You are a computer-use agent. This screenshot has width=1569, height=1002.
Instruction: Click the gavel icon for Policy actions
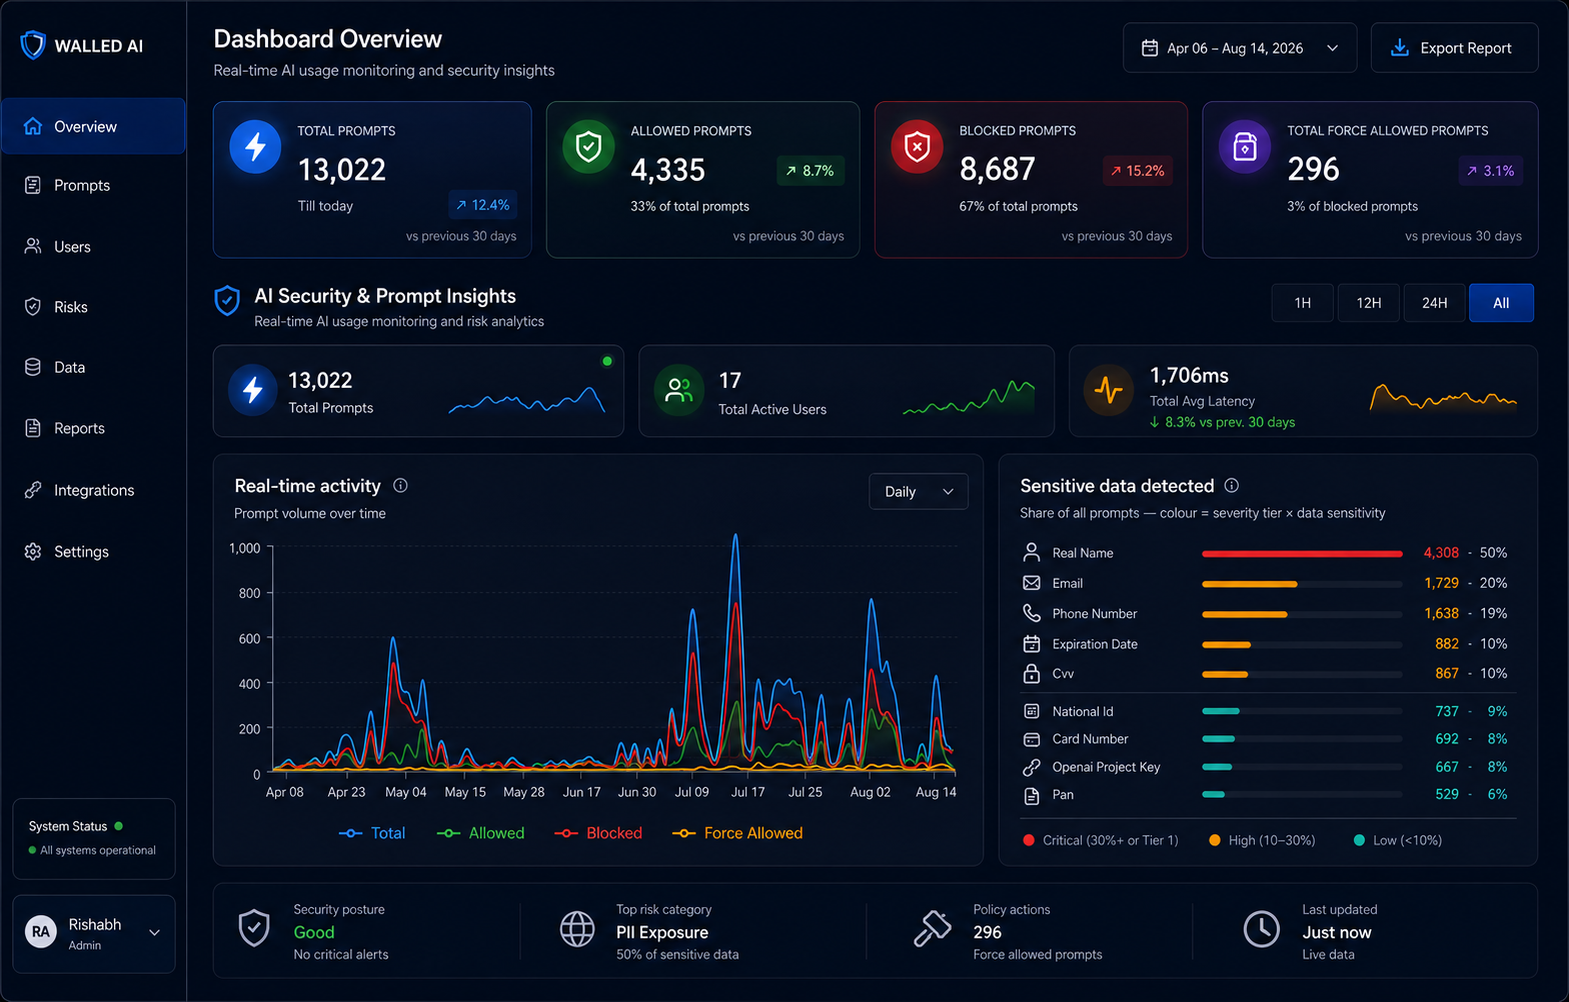933,929
